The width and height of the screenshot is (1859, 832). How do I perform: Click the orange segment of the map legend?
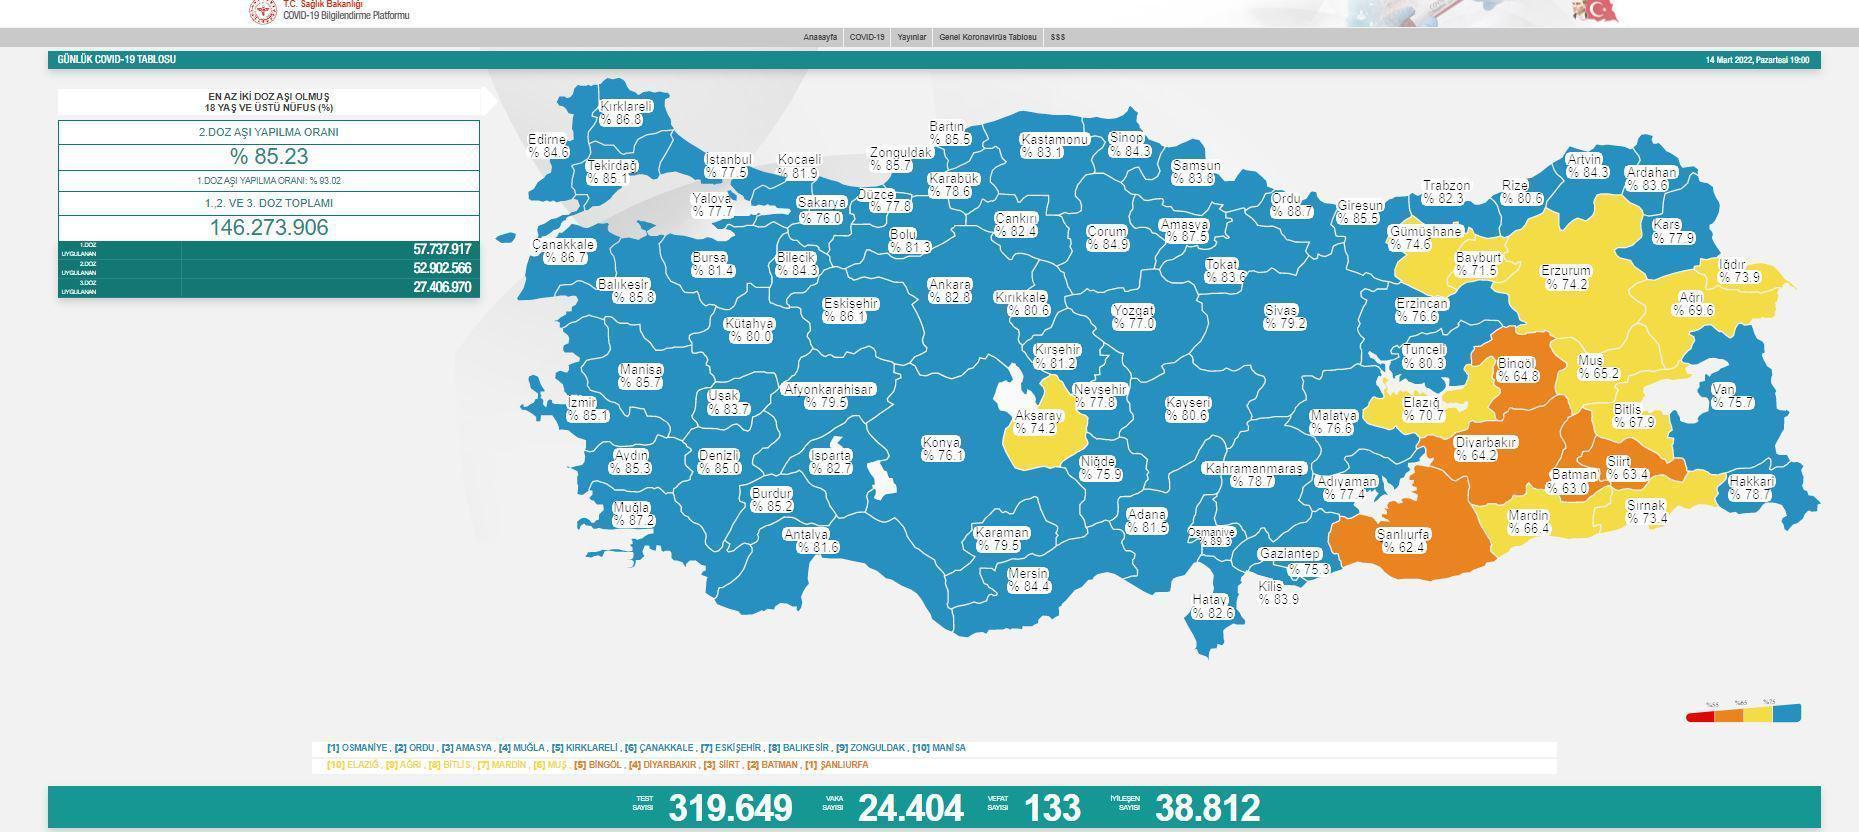coord(1729,714)
